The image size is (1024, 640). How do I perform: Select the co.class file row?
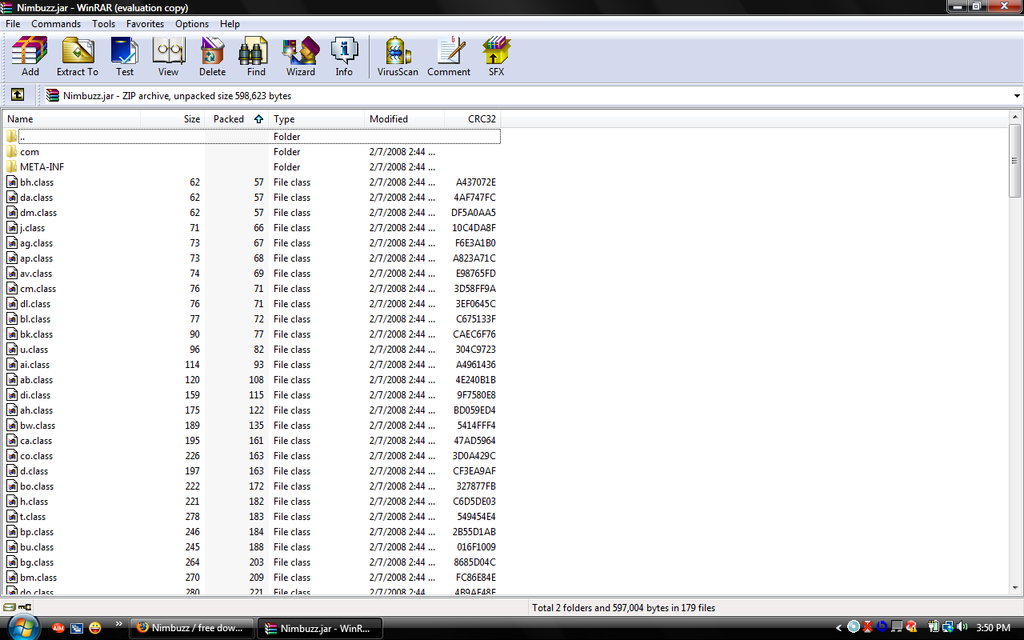[x=252, y=456]
